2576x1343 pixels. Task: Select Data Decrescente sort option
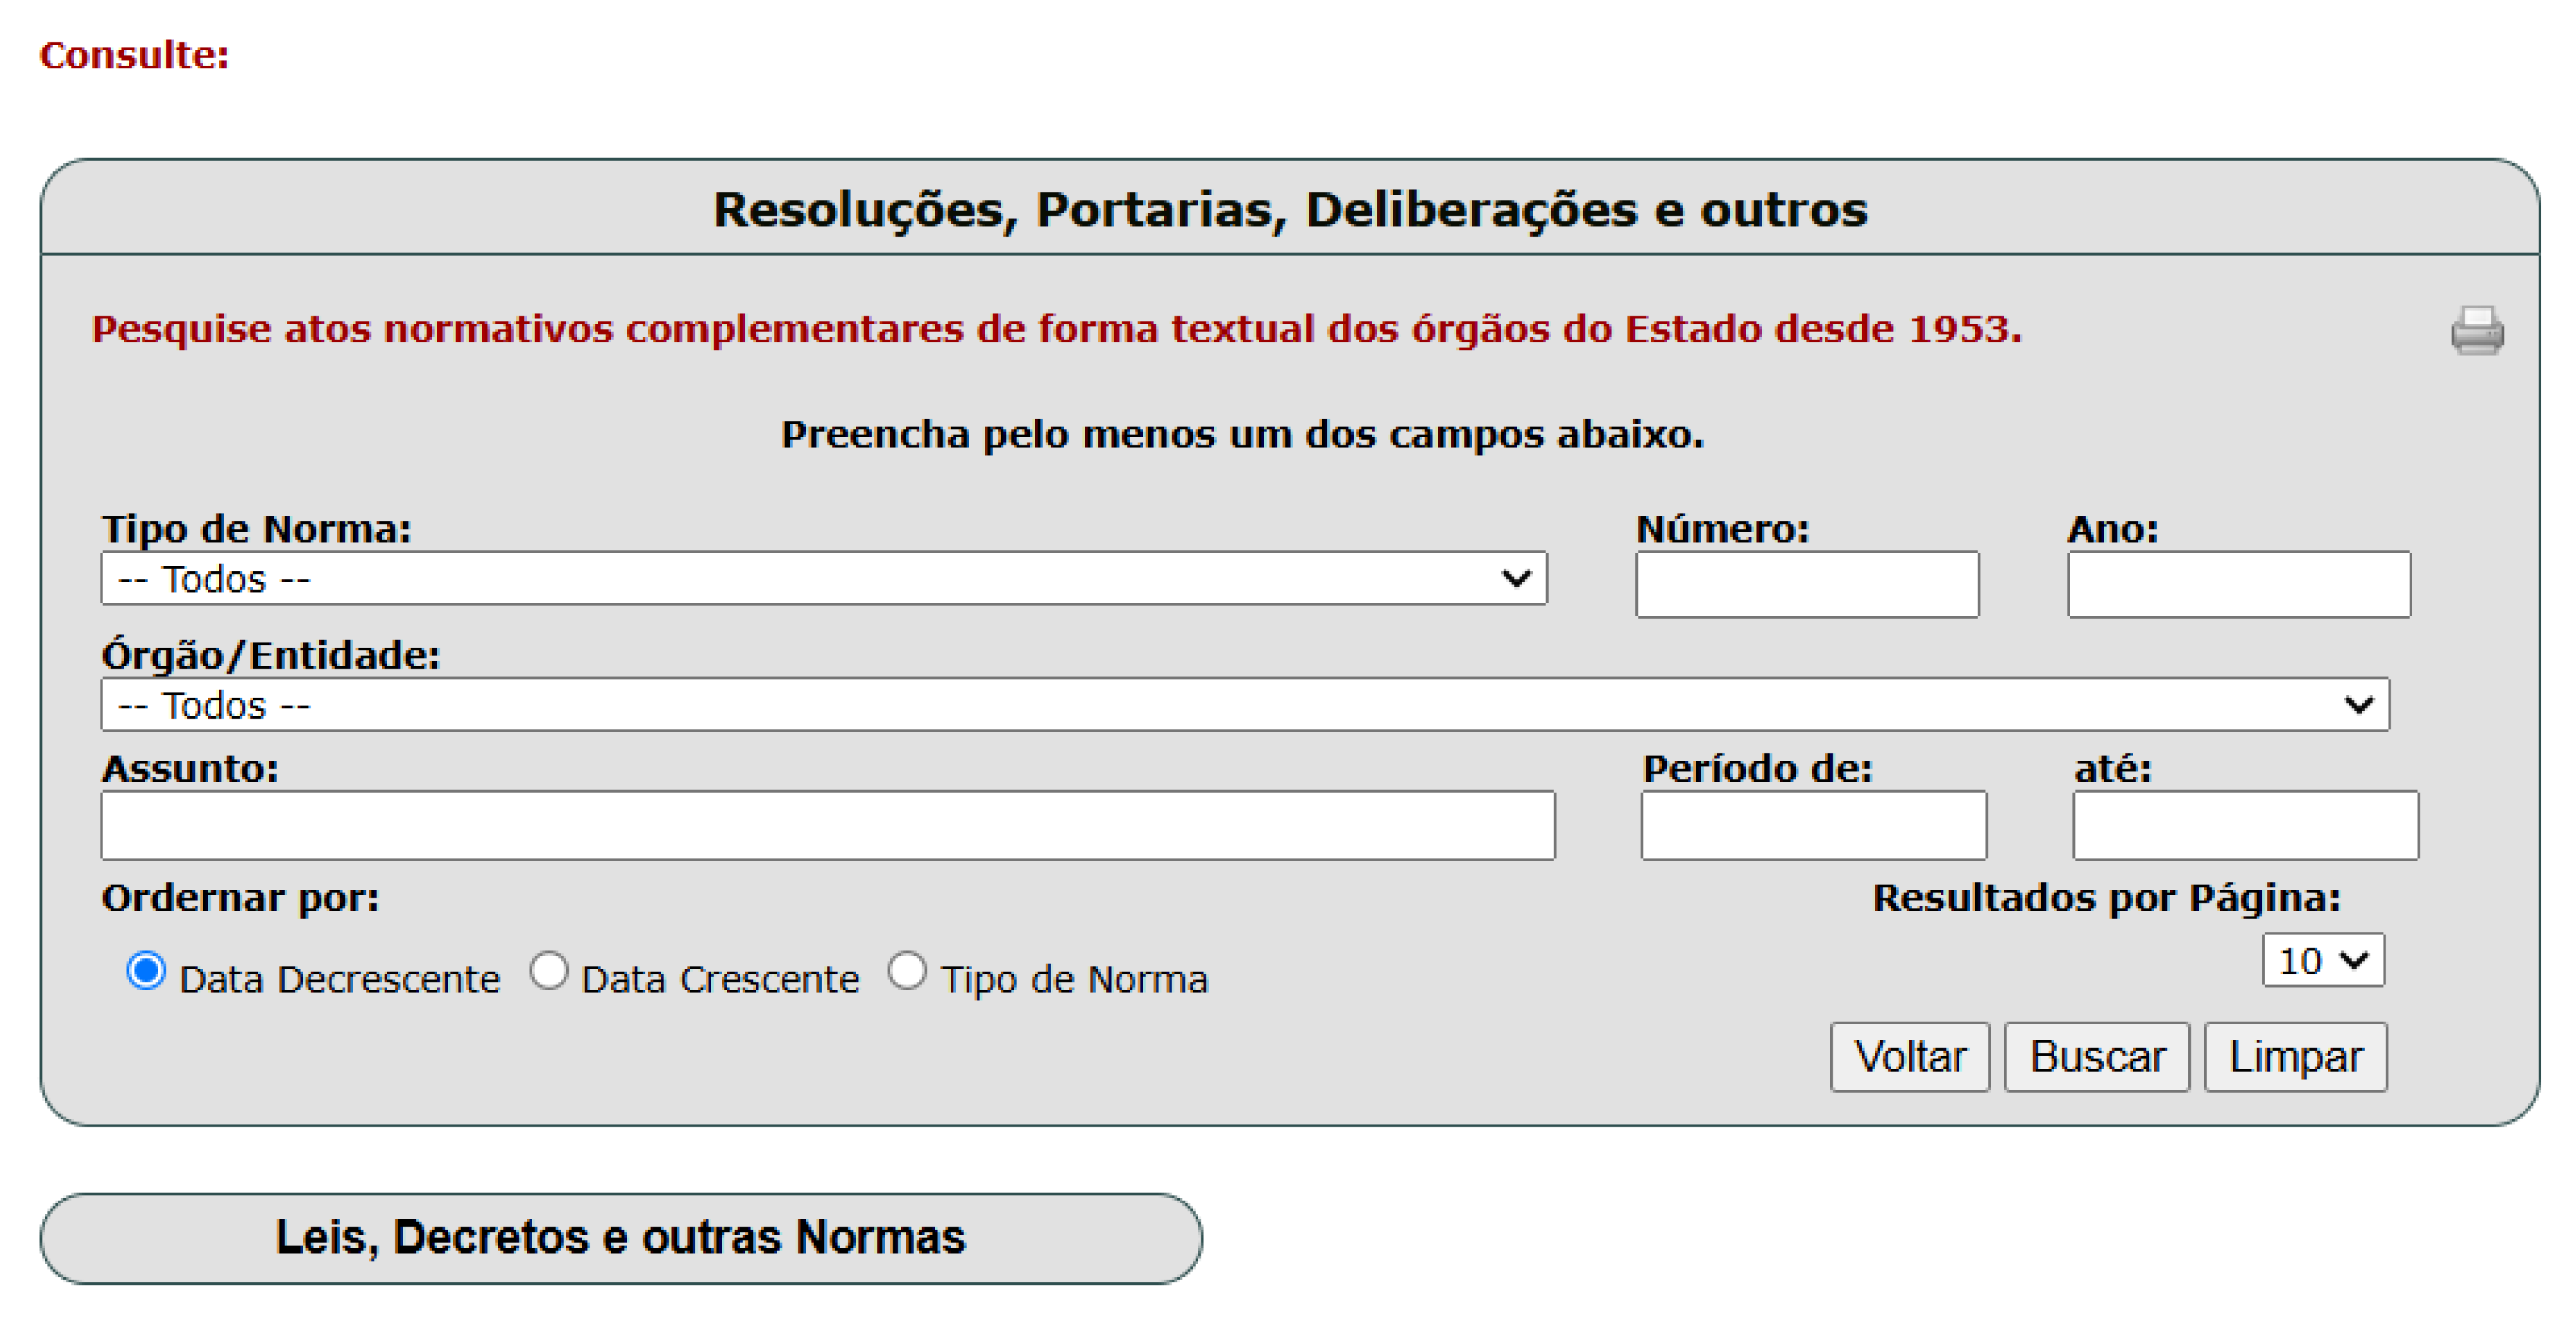(146, 971)
